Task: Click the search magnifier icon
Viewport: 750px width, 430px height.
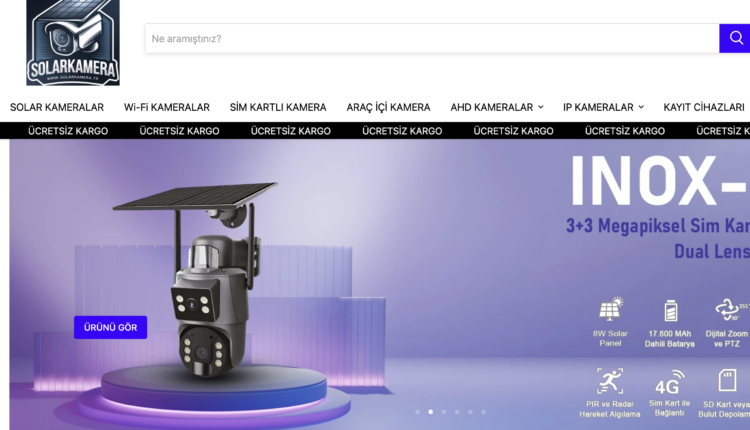Action: click(x=735, y=39)
